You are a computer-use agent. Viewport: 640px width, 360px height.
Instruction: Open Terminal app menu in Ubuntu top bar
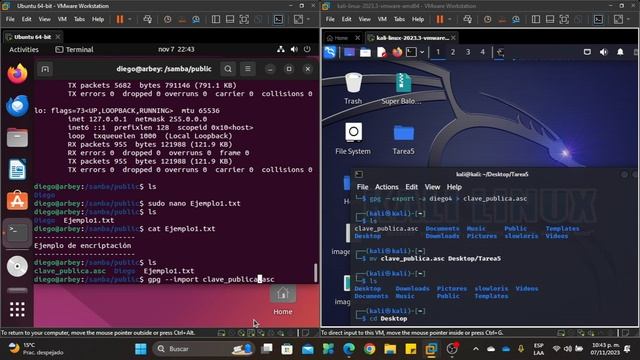pos(74,49)
